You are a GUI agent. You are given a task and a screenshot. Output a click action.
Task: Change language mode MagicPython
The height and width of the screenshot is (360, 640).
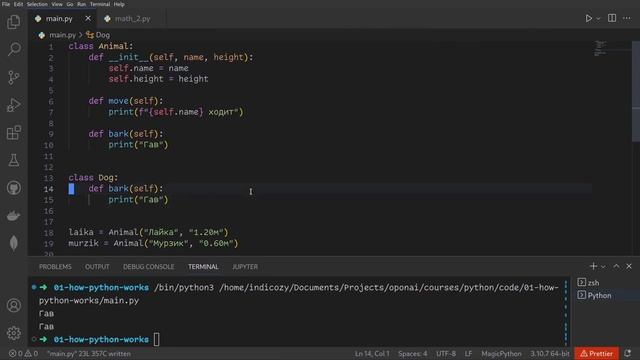pos(501,353)
